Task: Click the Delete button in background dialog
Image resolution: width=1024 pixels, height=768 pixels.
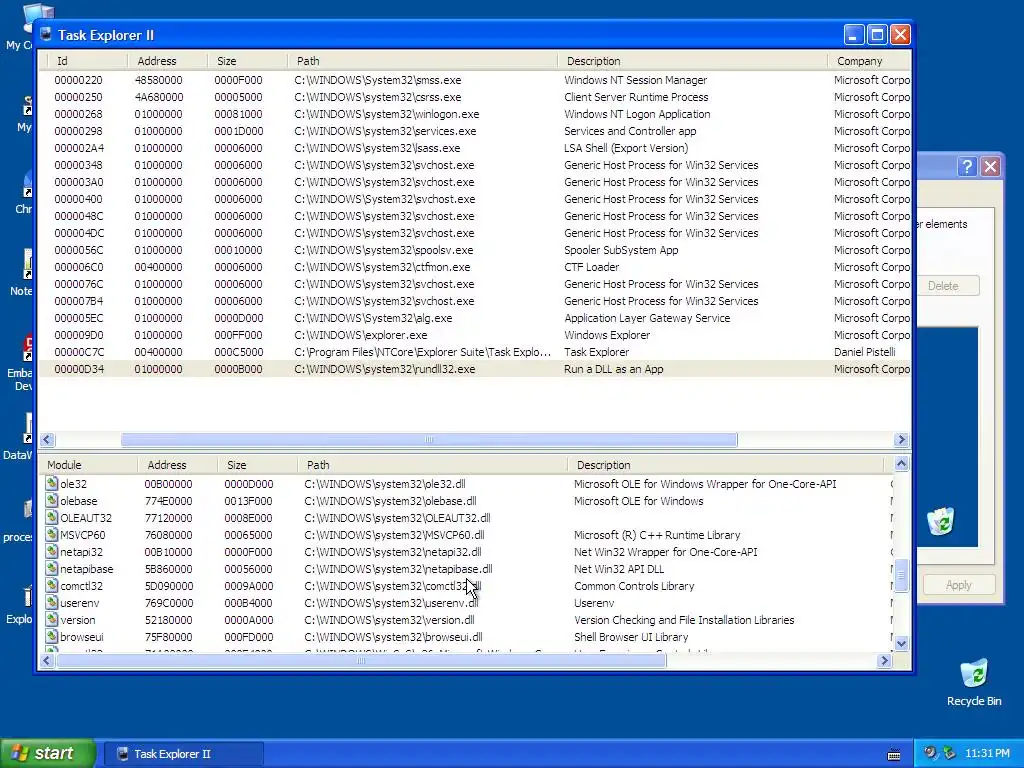Action: point(947,285)
